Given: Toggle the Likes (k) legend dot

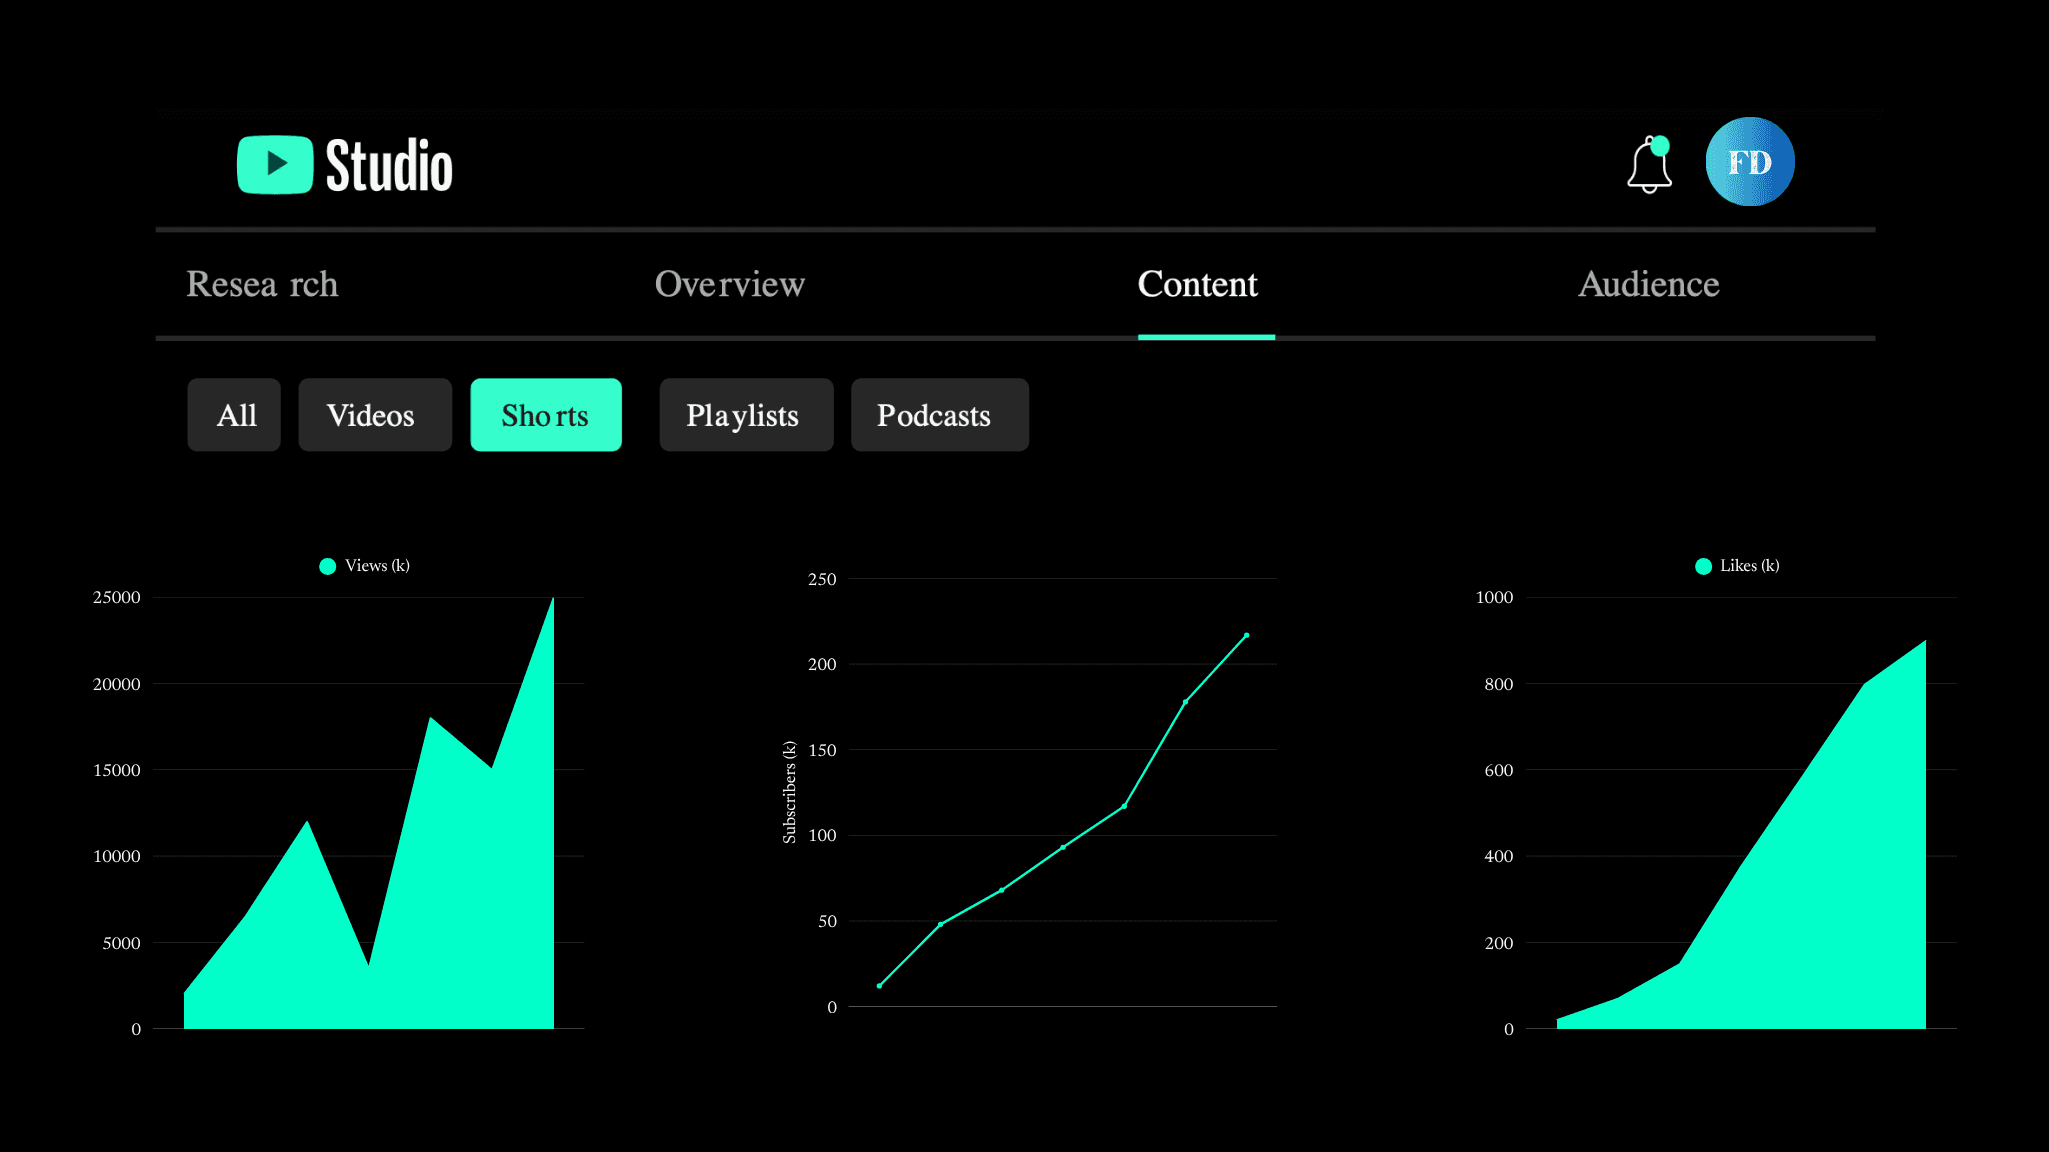Looking at the screenshot, I should [1703, 566].
